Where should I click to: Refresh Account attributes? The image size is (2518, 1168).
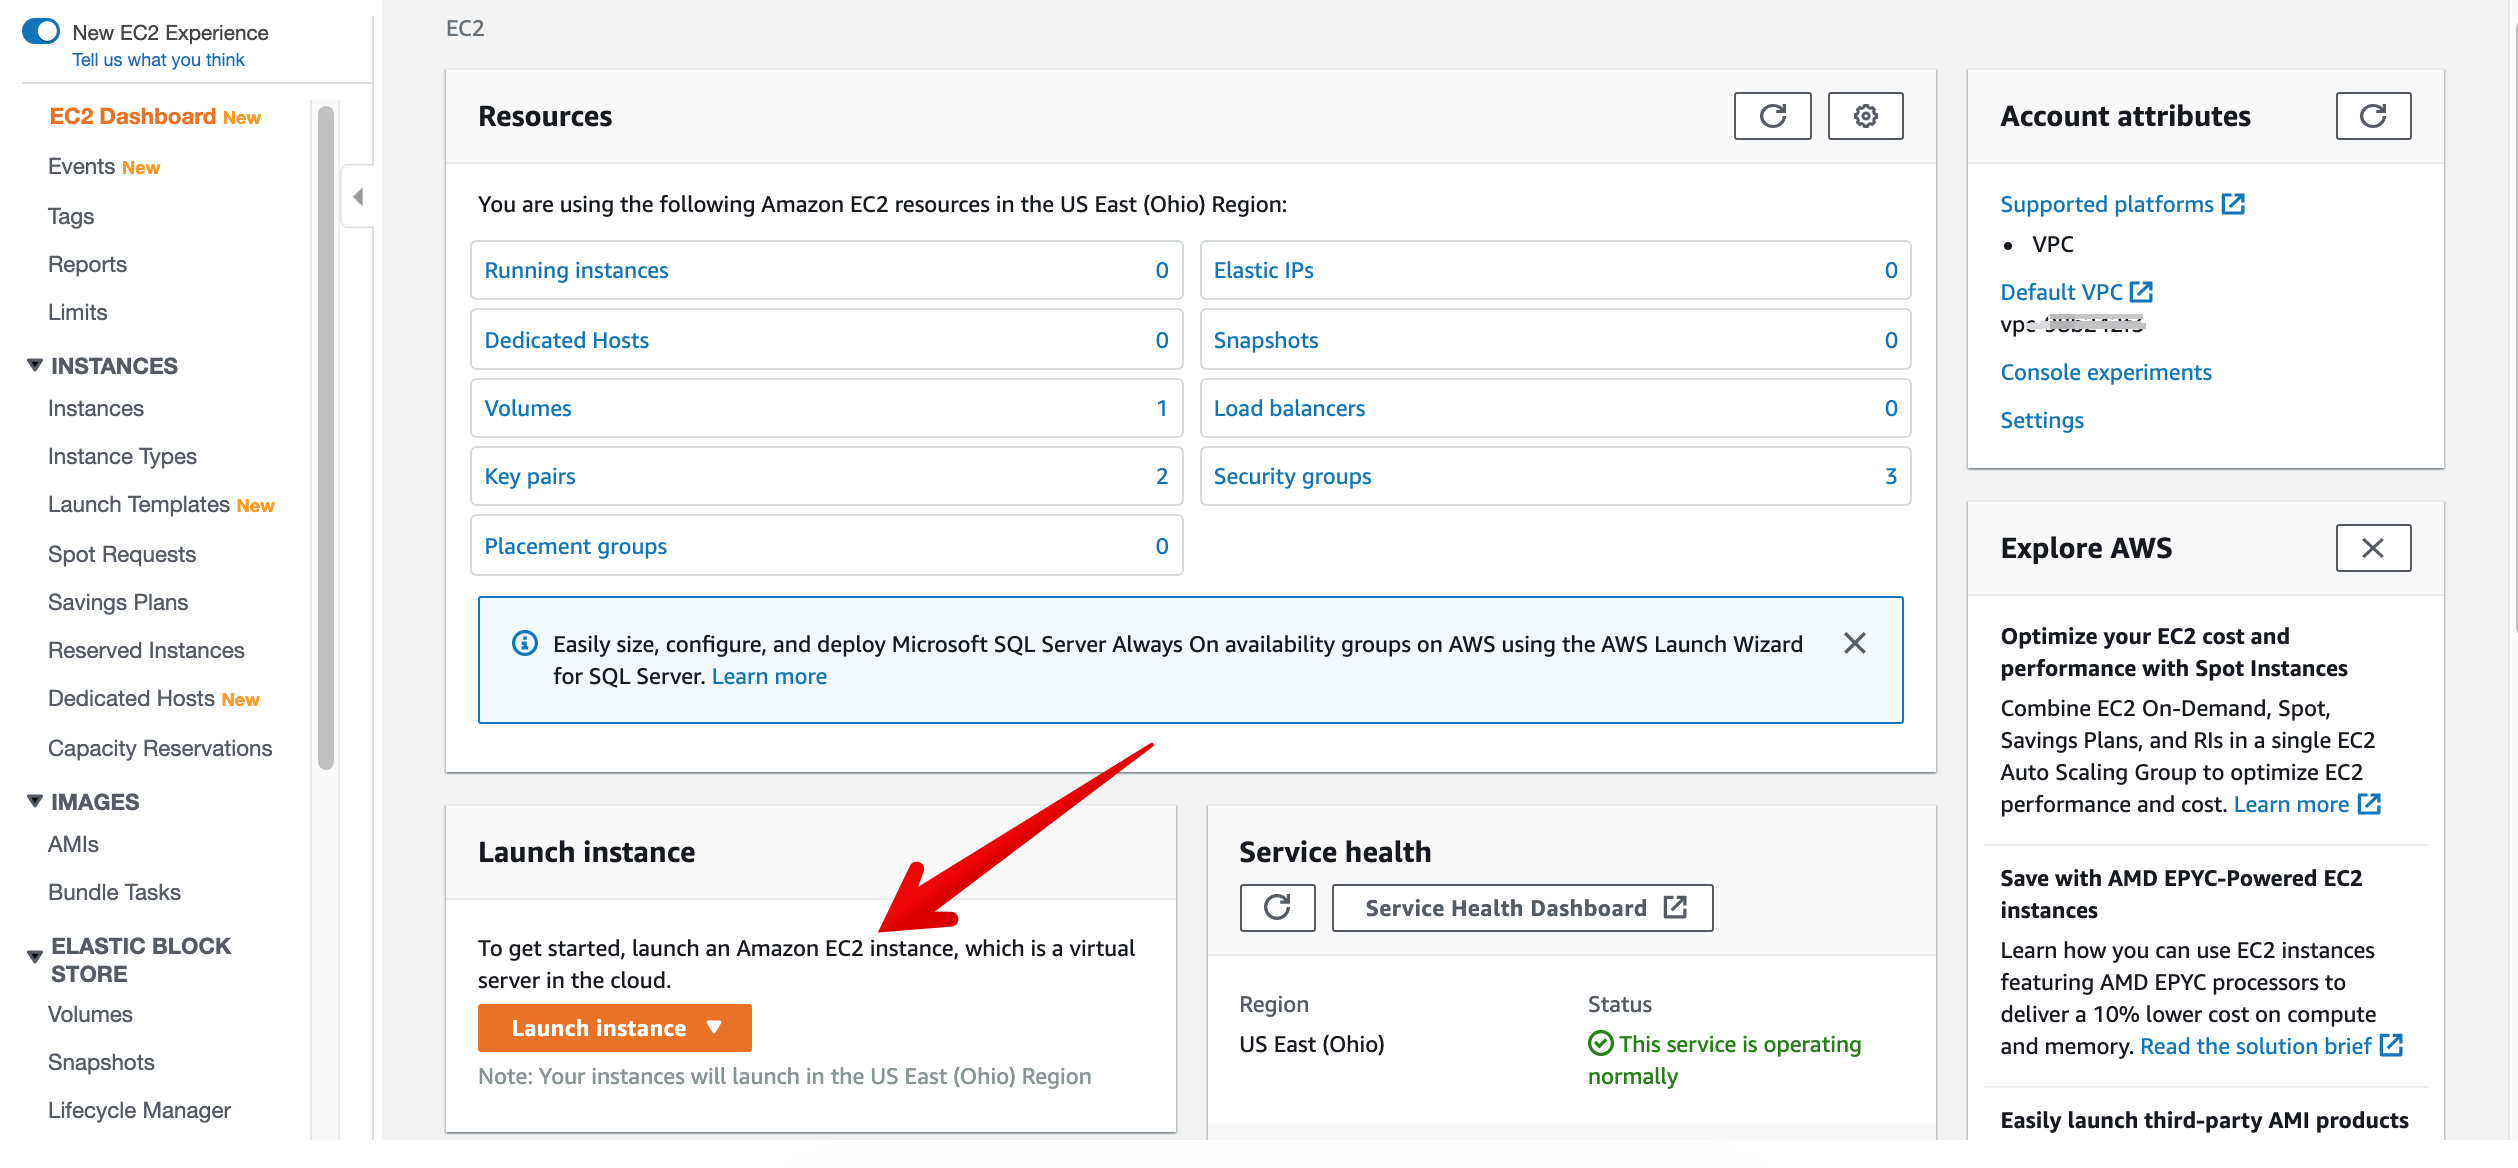2373,115
